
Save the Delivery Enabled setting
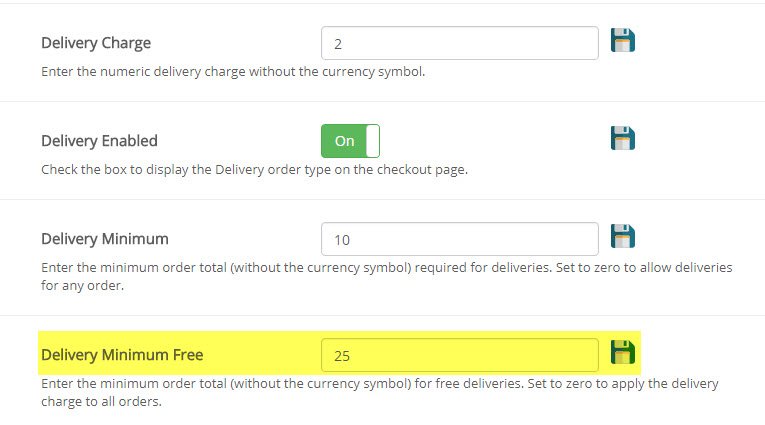pyautogui.click(x=623, y=139)
